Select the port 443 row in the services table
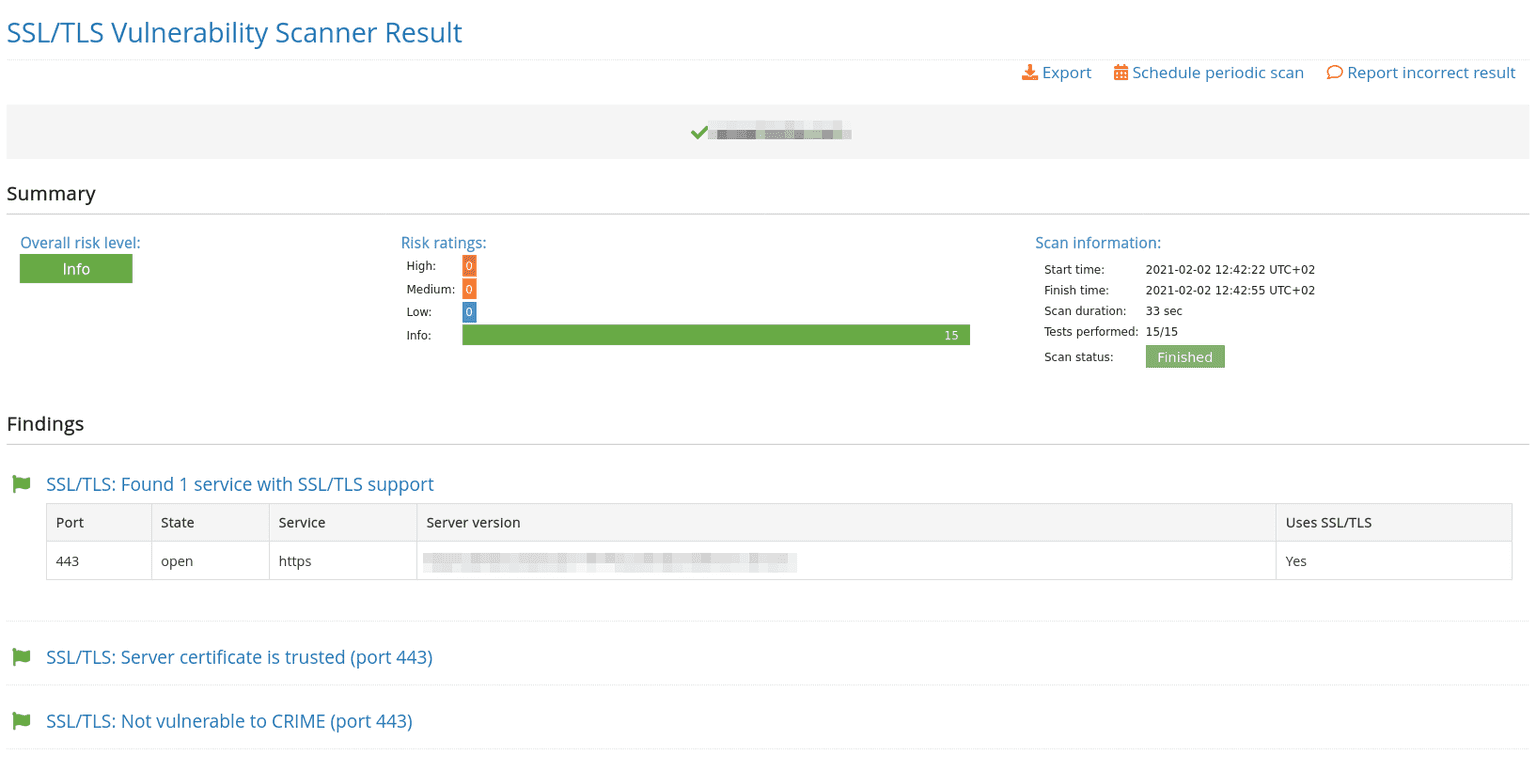1536x758 pixels. tap(67, 561)
